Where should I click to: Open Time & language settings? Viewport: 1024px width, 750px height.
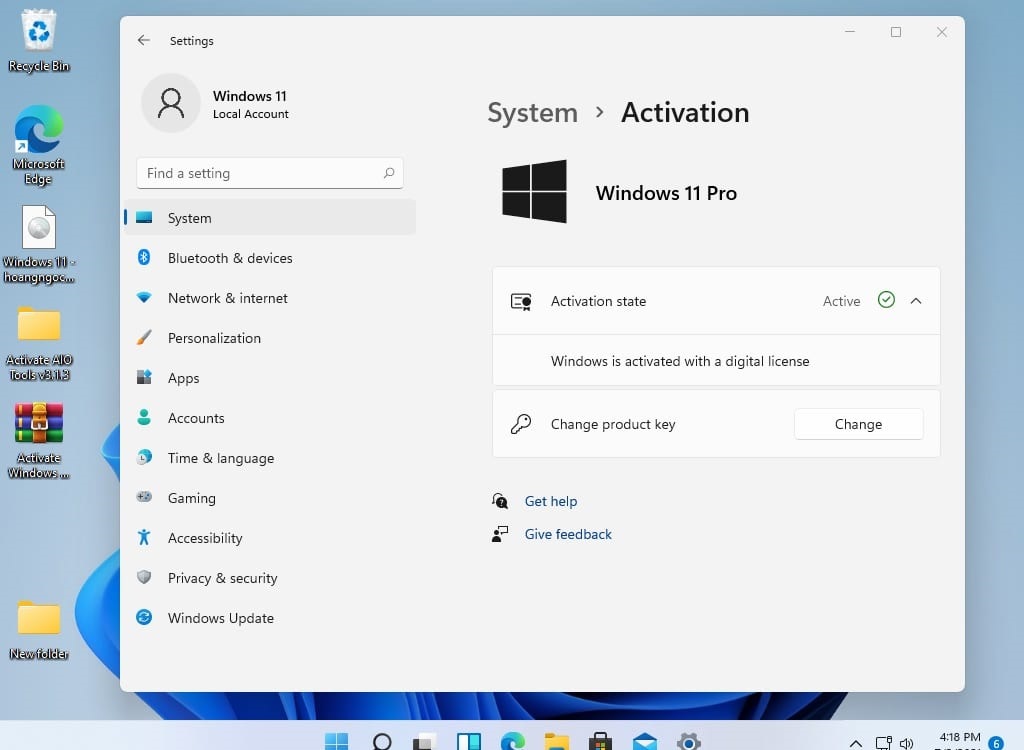[270, 458]
